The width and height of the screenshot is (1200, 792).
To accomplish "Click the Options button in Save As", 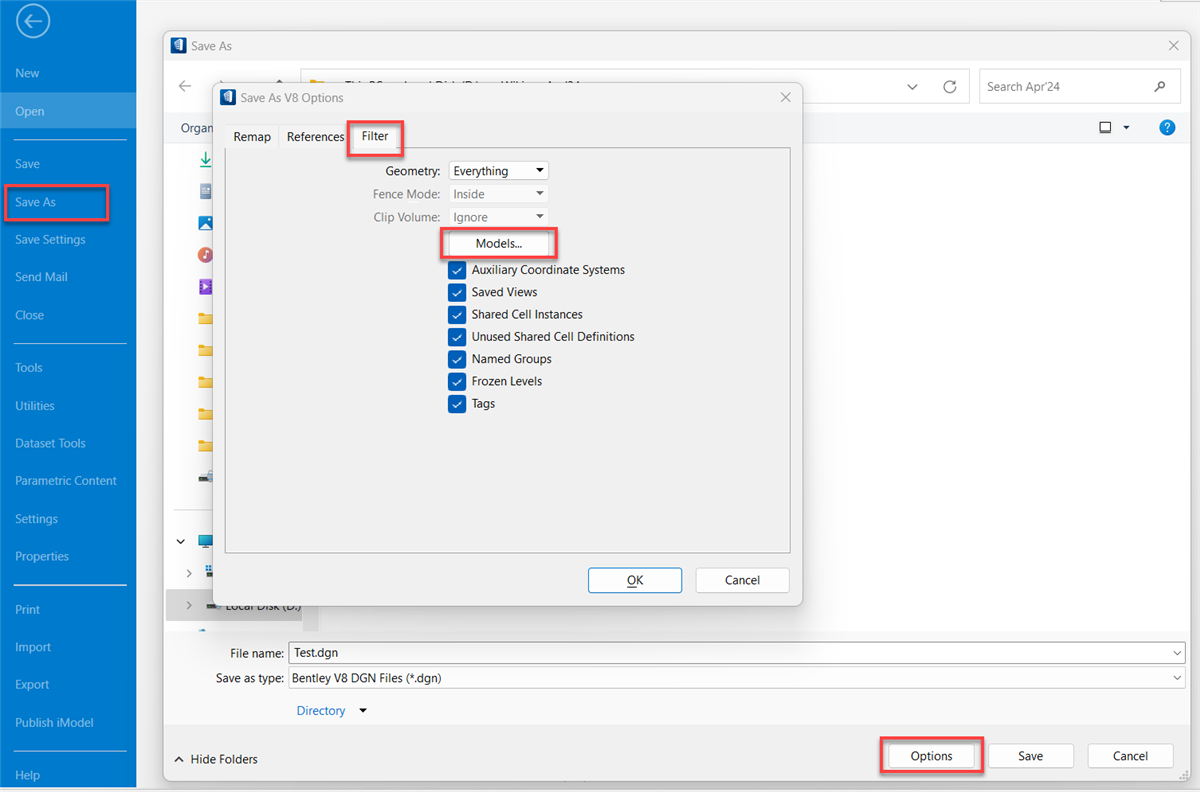I will pos(931,756).
